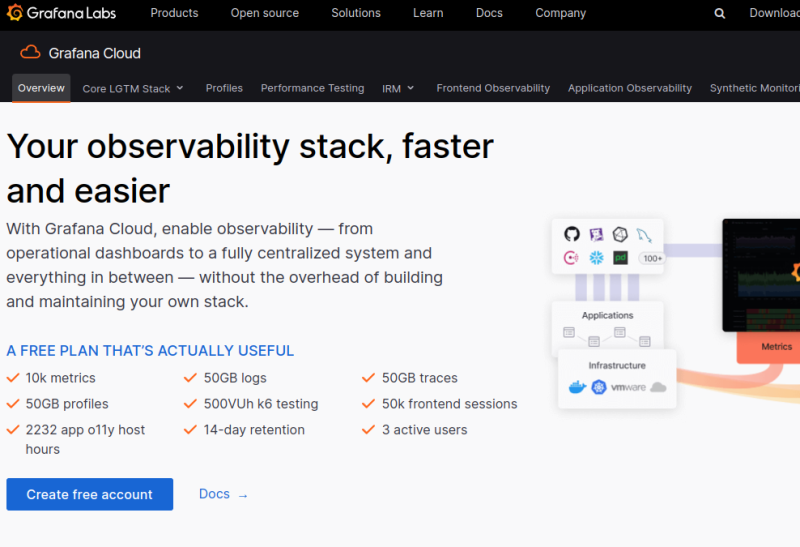This screenshot has height=547, width=800.
Task: Click the GitHub icon in integrations card
Action: [572, 234]
